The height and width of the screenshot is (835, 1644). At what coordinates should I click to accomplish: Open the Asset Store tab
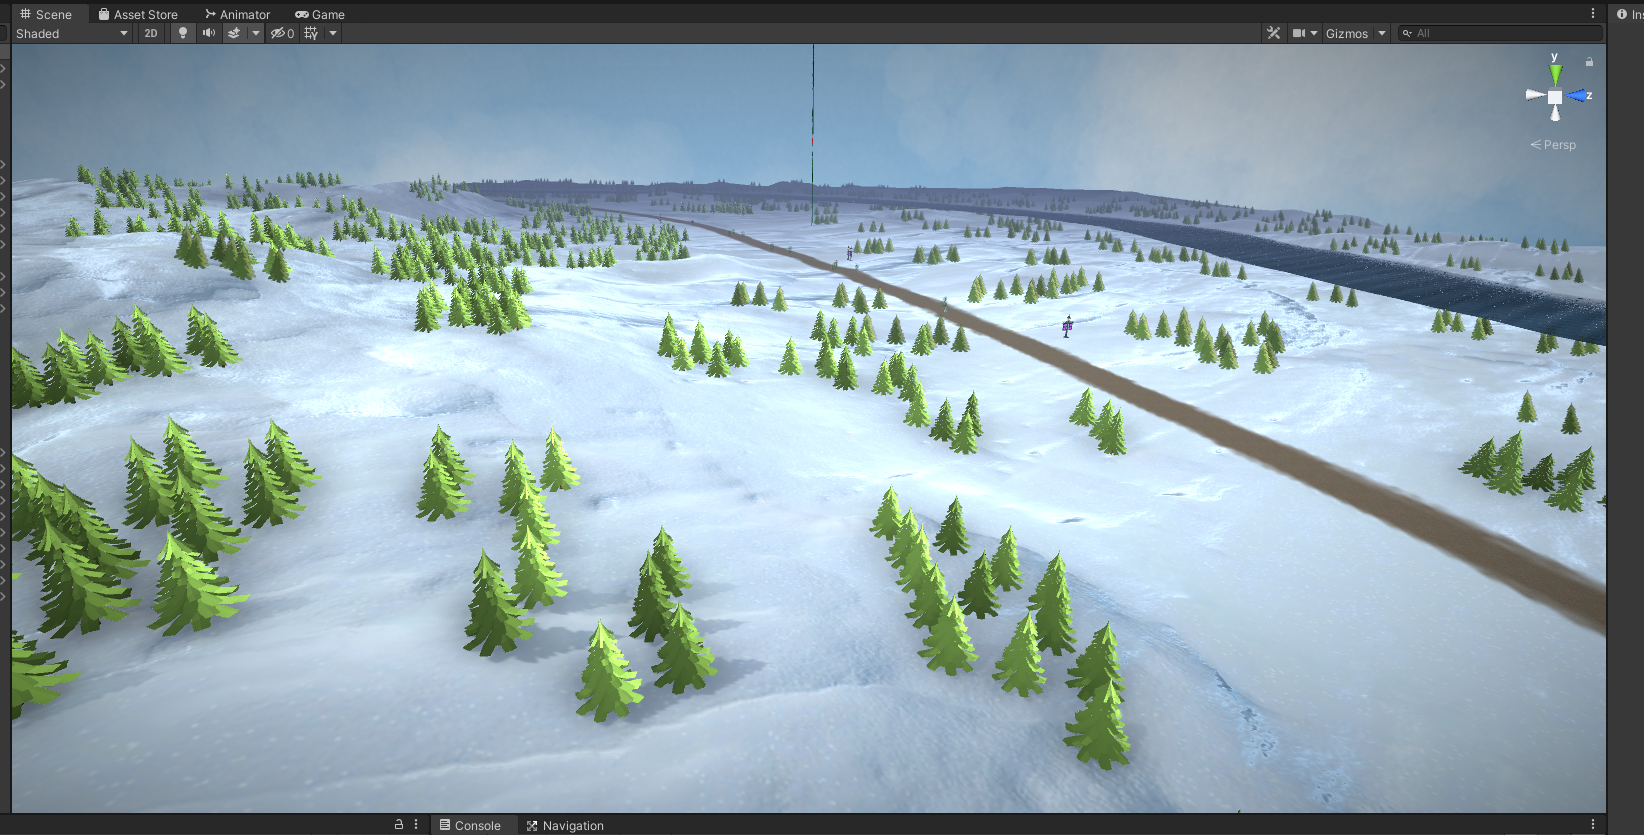pyautogui.click(x=138, y=14)
